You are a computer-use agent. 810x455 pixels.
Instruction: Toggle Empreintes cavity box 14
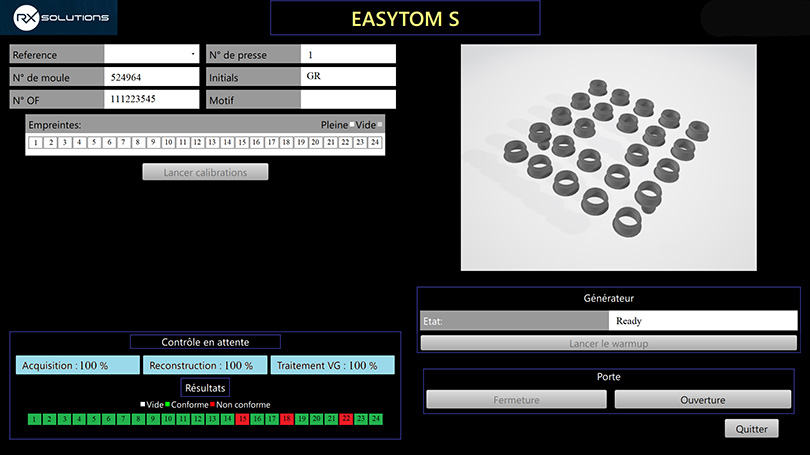227,142
